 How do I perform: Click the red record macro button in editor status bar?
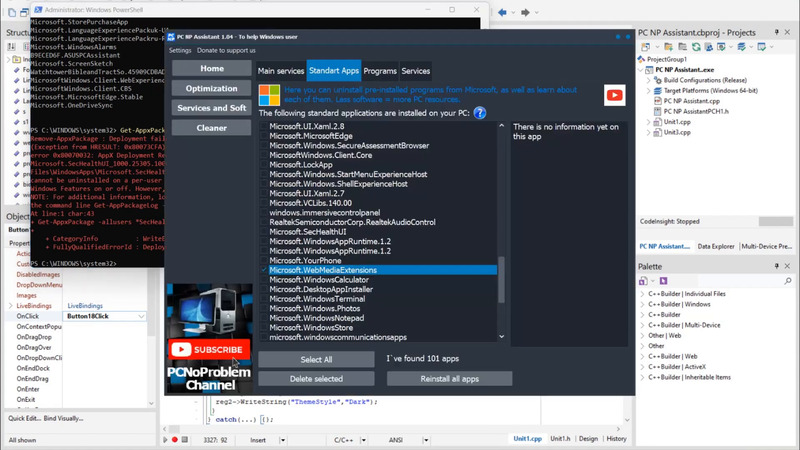[x=174, y=439]
